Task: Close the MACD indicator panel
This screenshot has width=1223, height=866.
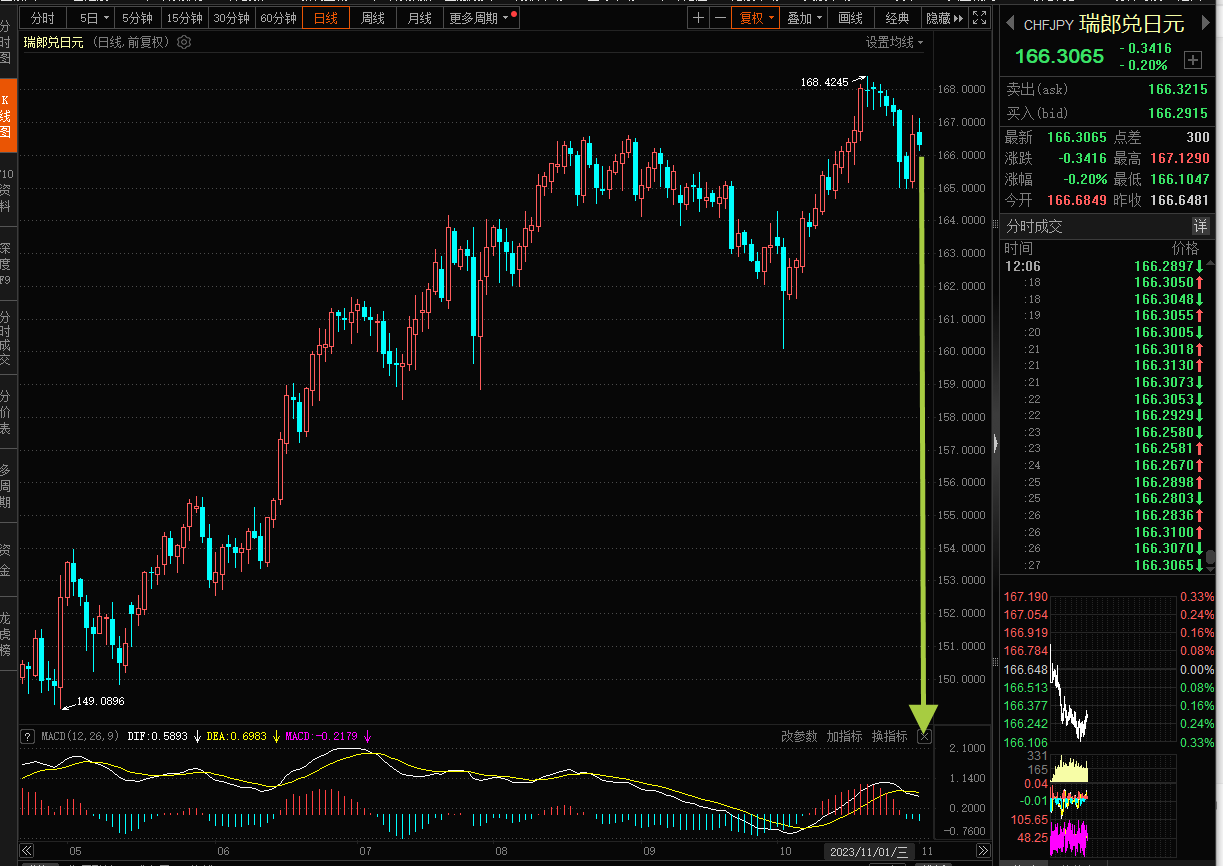Action: click(924, 736)
